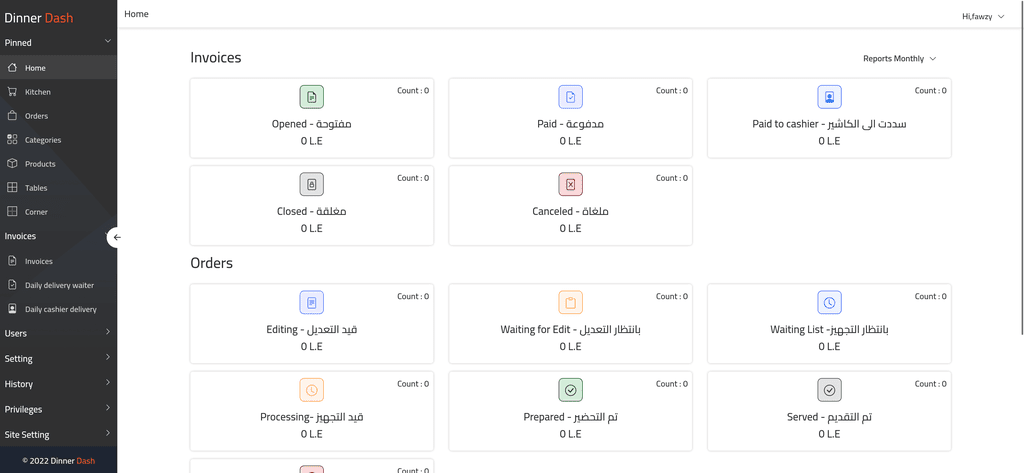Viewport: 1024px width, 473px height.
Task: Expand the Site Setting sidebar section
Action: tap(108, 434)
